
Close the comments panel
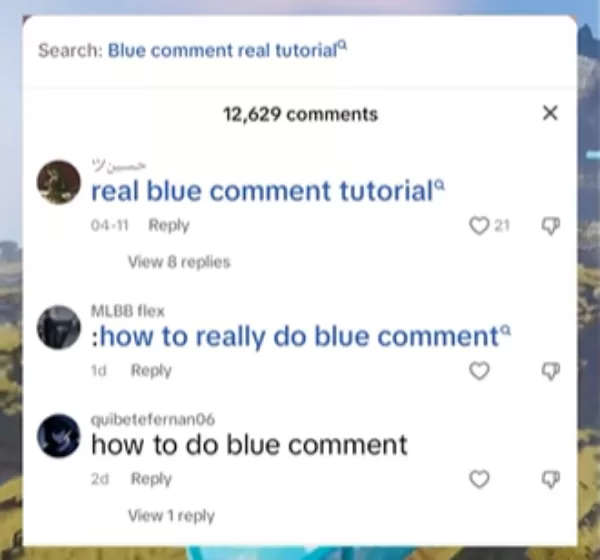click(550, 113)
